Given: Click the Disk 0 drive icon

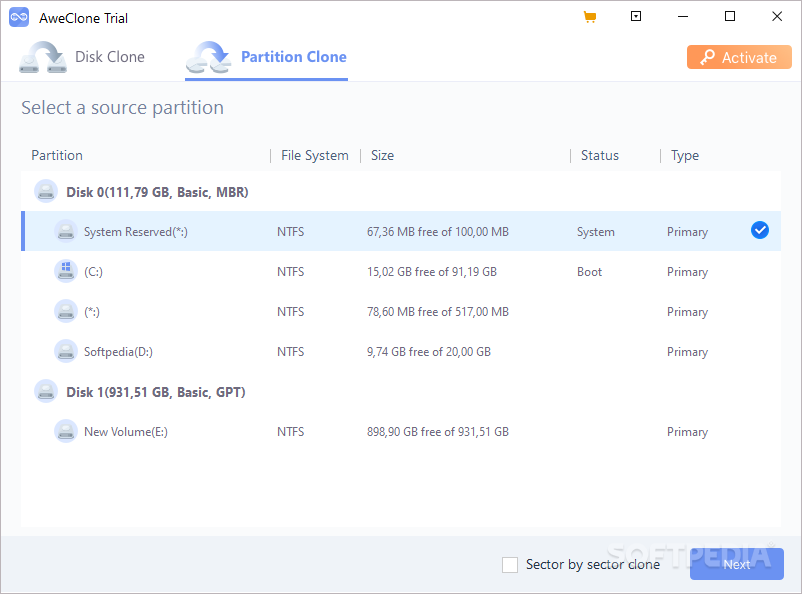Looking at the screenshot, I should click(x=46, y=191).
